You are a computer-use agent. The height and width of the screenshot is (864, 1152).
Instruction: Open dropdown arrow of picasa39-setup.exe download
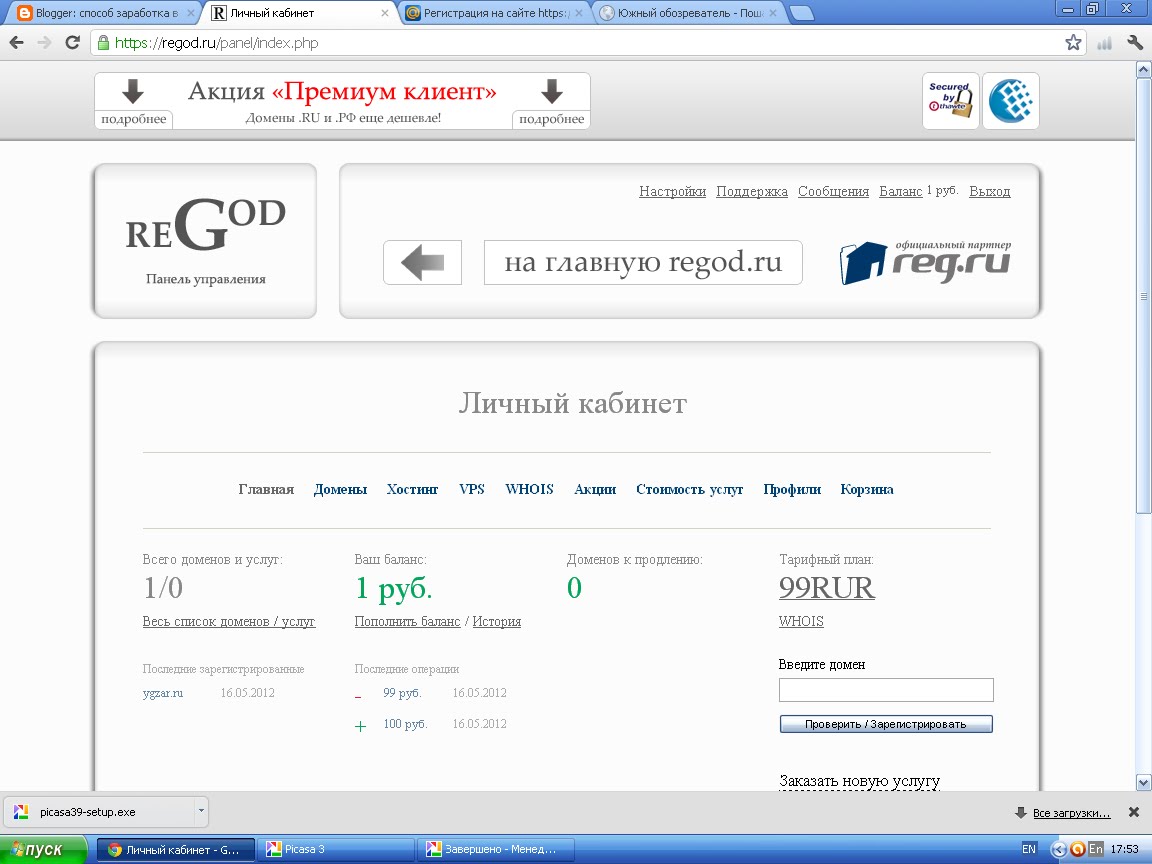click(x=201, y=812)
